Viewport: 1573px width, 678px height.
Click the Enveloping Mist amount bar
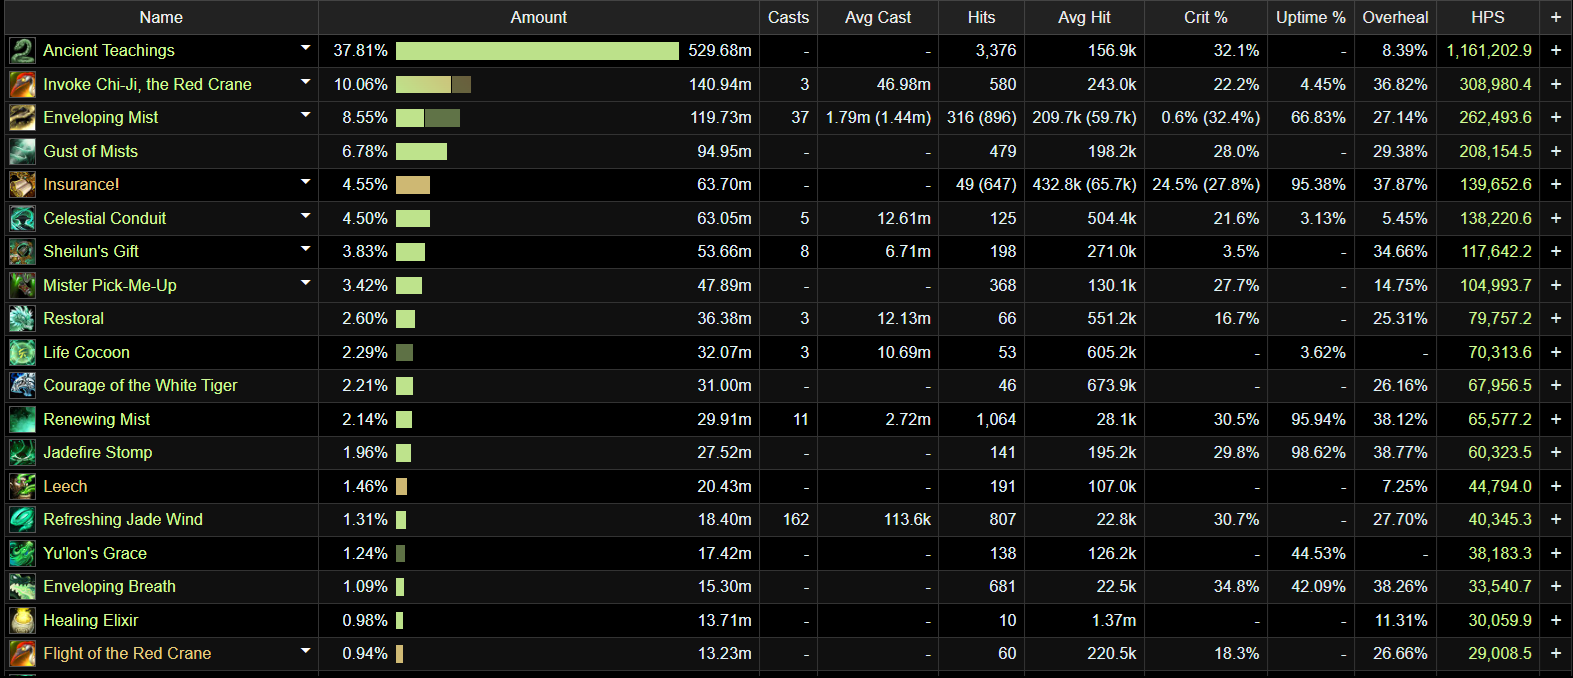428,118
